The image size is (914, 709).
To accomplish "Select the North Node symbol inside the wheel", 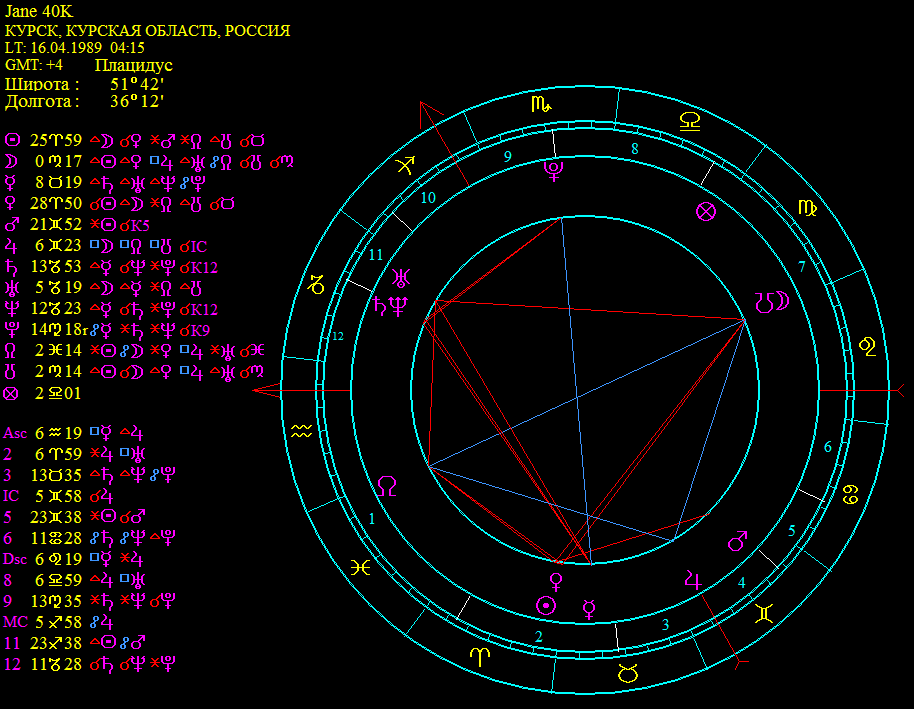I will point(388,486).
